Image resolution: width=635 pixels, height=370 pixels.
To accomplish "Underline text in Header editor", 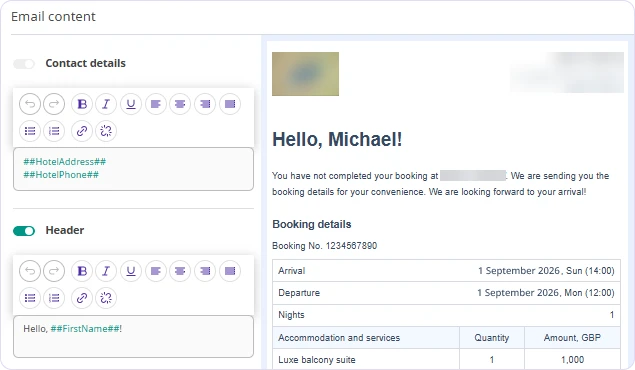I will (131, 271).
